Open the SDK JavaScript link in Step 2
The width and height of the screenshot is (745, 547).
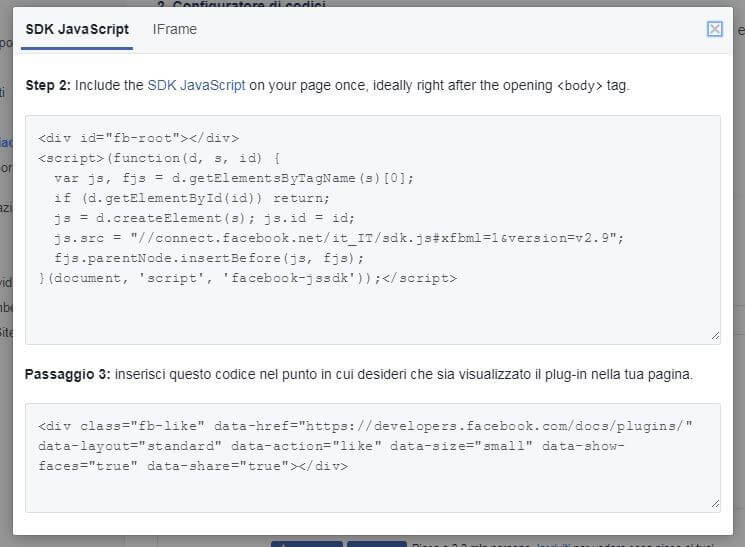tap(196, 86)
